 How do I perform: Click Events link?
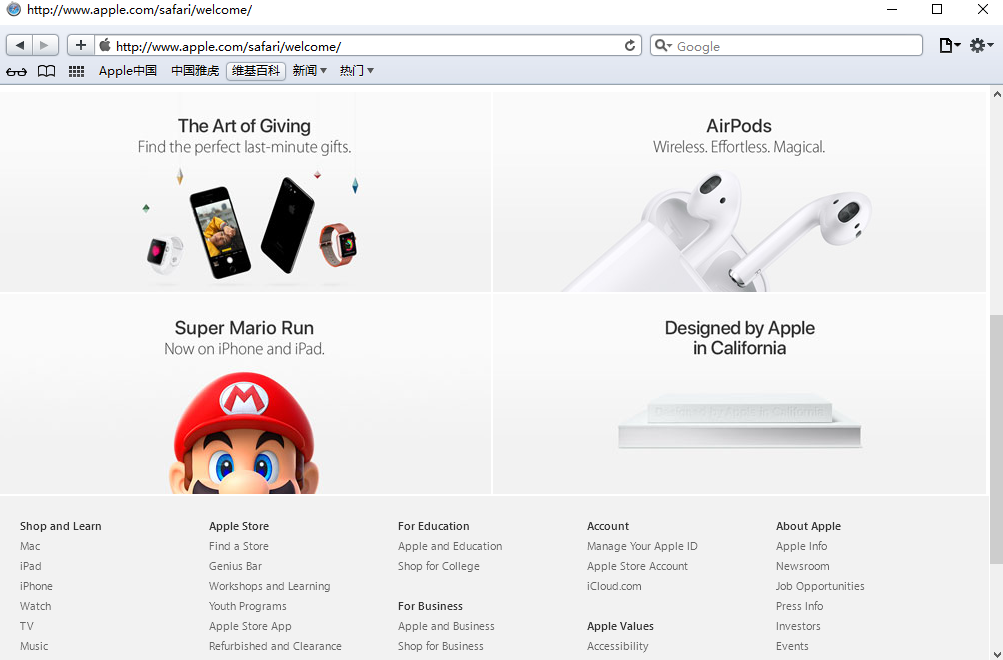point(793,646)
